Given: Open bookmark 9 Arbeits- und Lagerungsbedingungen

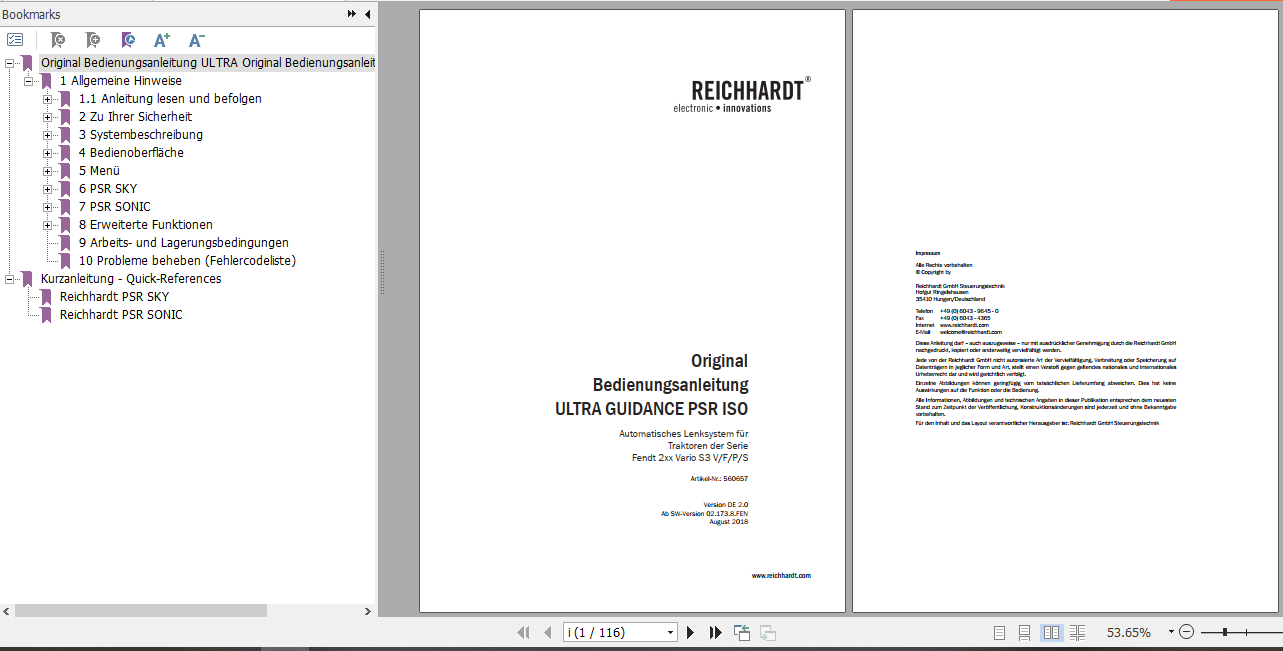Looking at the screenshot, I should pyautogui.click(x=183, y=243).
